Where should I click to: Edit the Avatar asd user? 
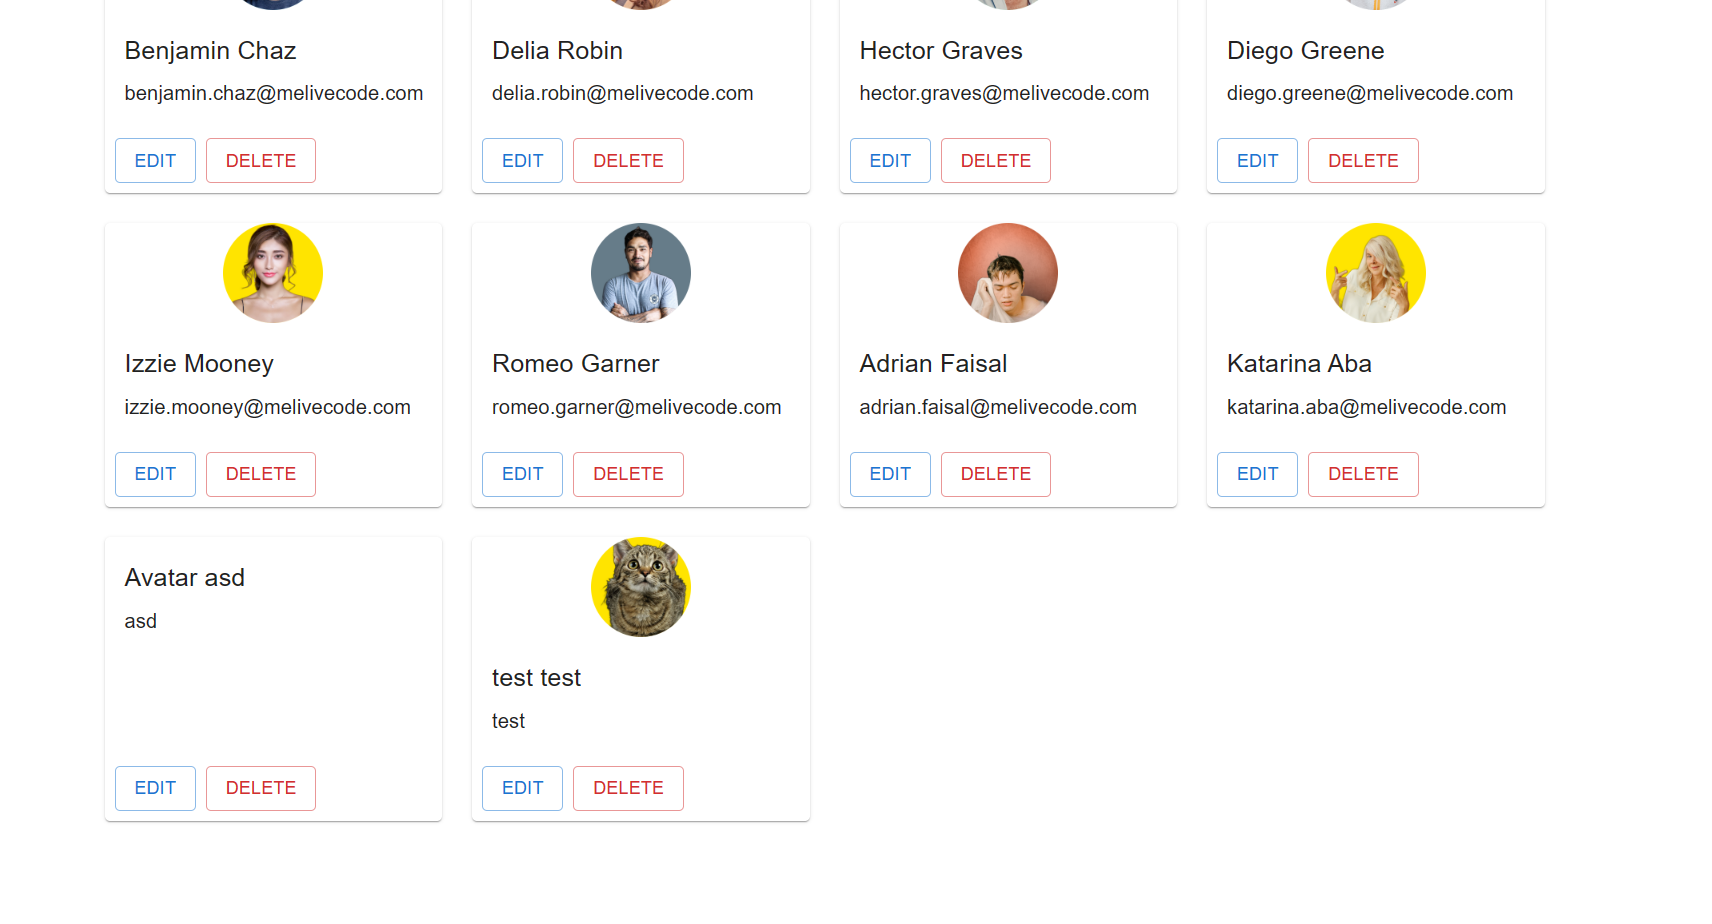[155, 788]
